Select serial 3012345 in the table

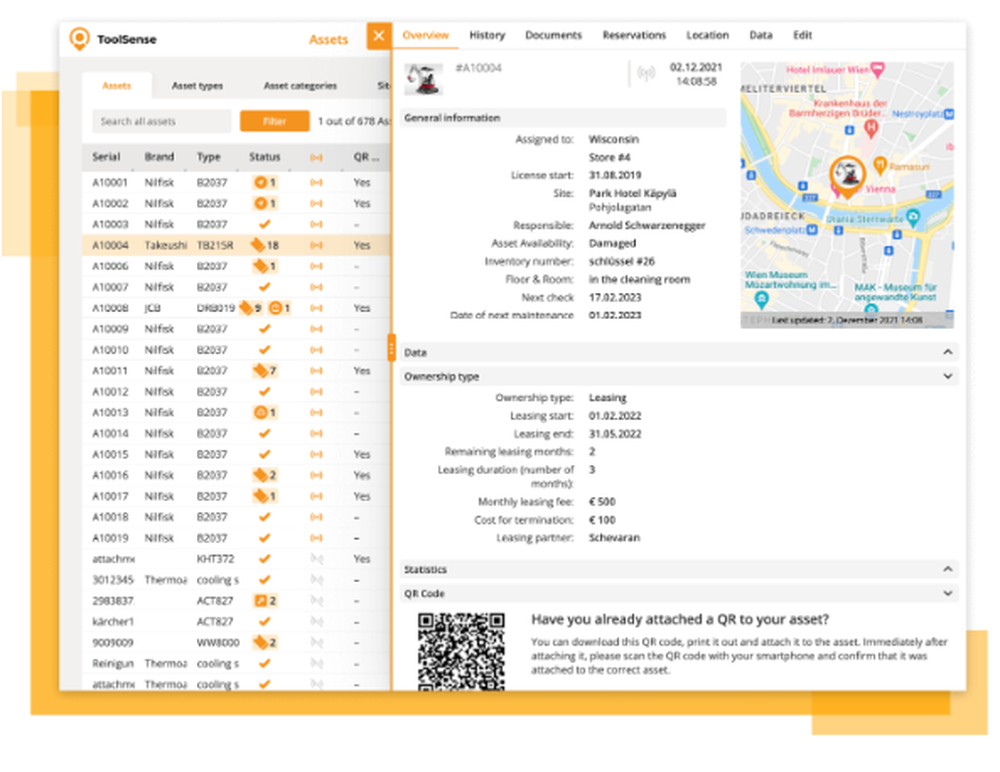[x=113, y=580]
